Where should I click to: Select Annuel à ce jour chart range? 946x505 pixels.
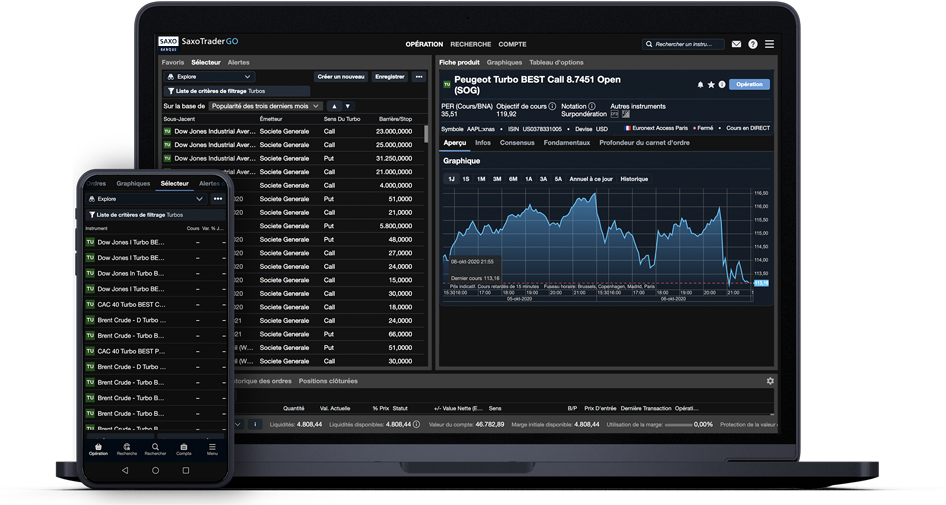591,179
